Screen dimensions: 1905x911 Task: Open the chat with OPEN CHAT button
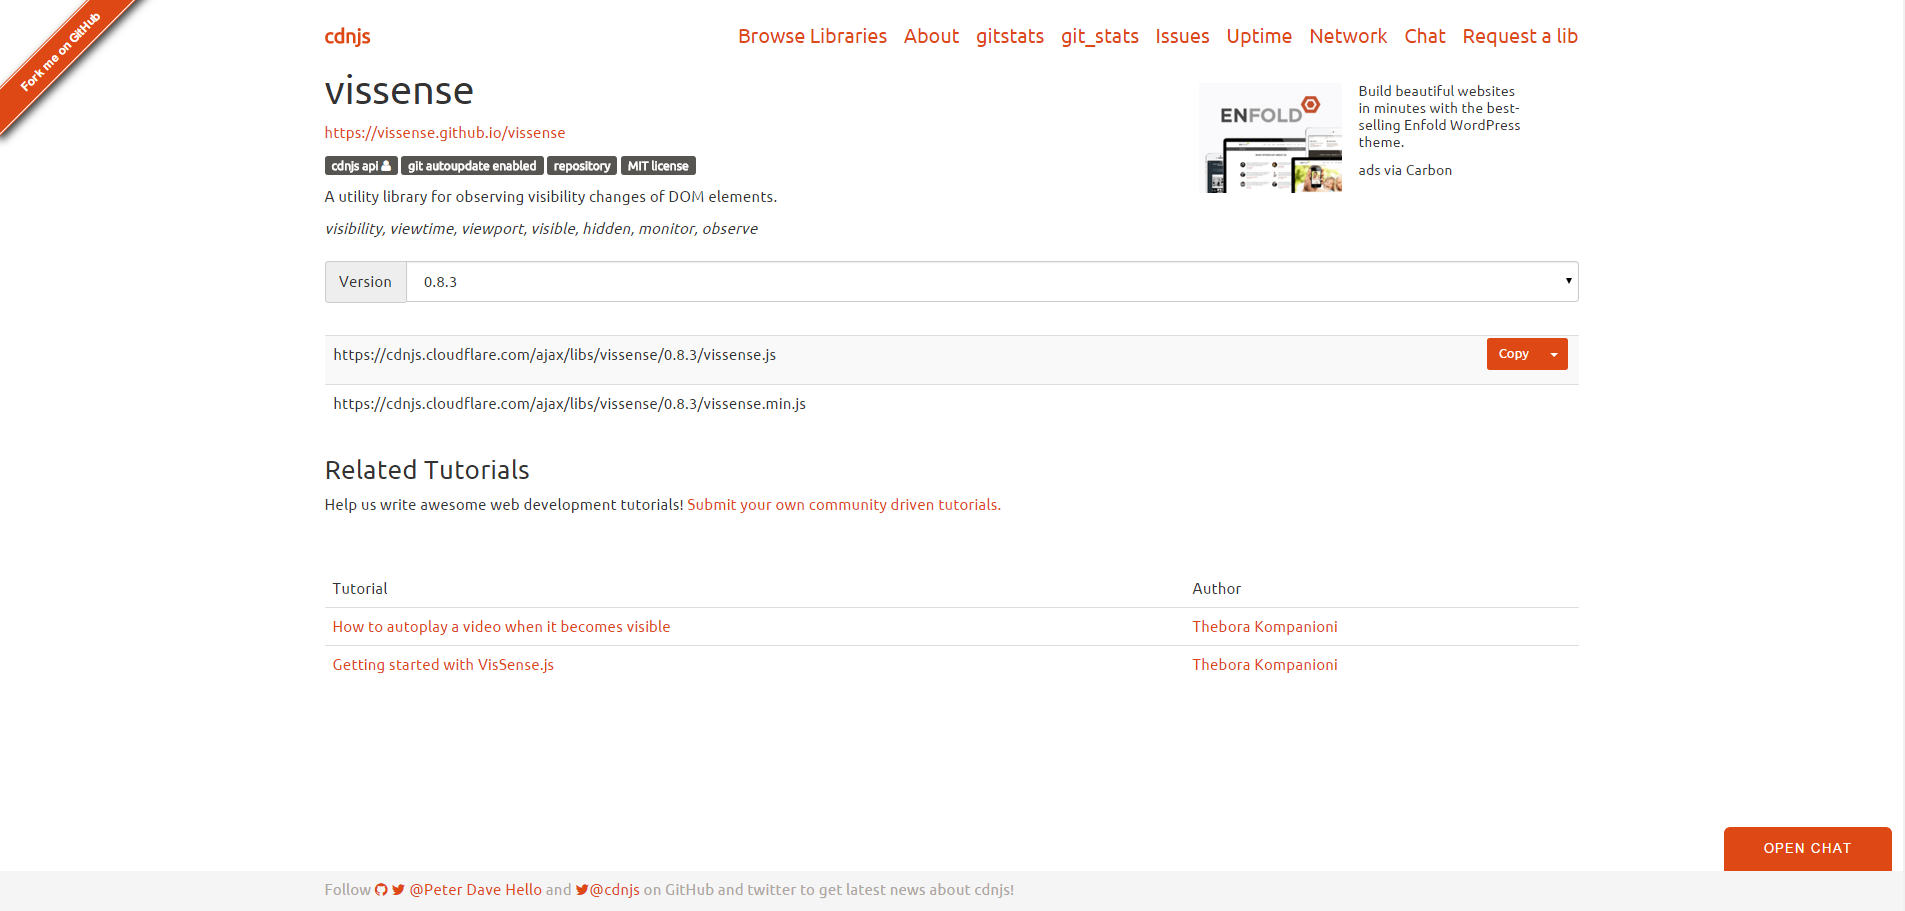[1807, 848]
